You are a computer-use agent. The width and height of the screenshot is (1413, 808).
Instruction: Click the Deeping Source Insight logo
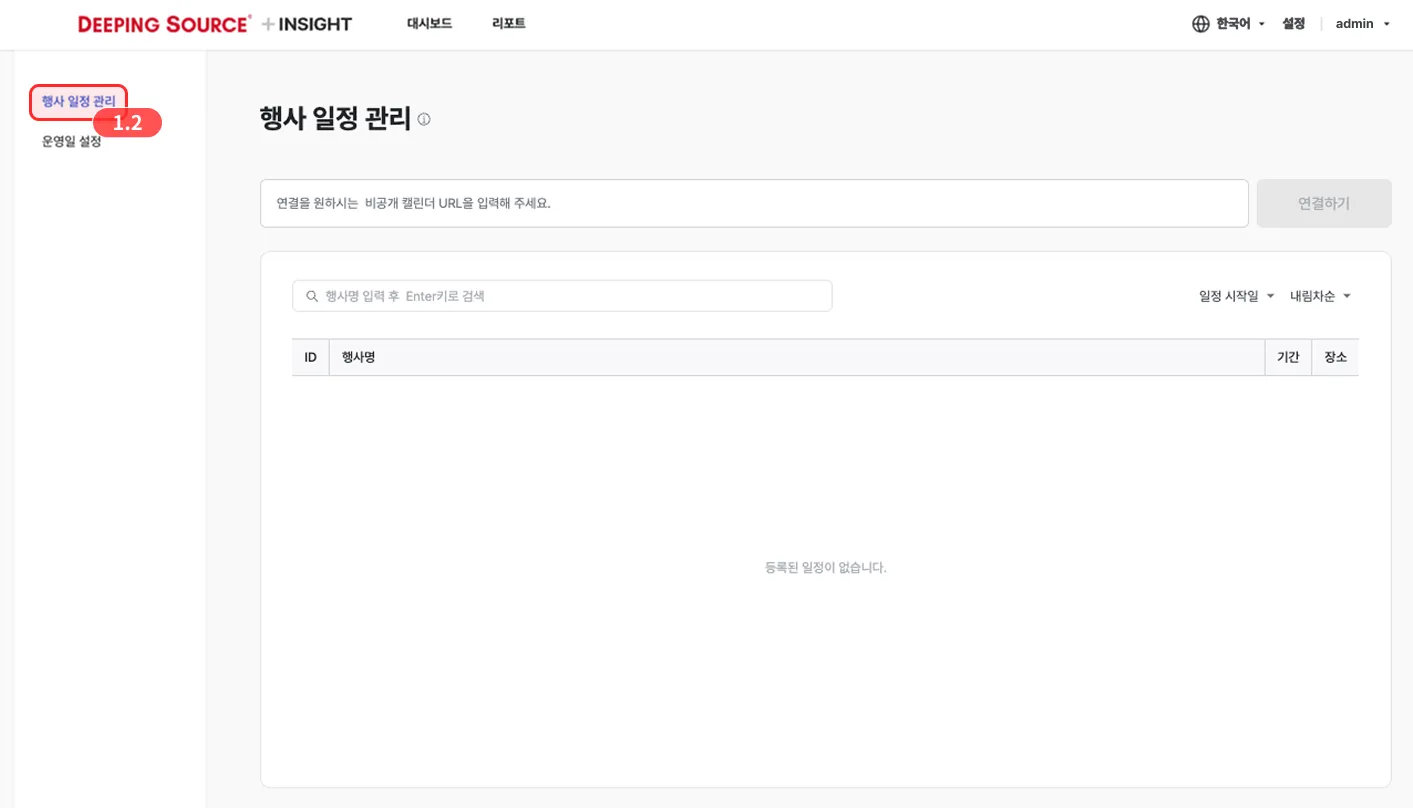(x=215, y=24)
